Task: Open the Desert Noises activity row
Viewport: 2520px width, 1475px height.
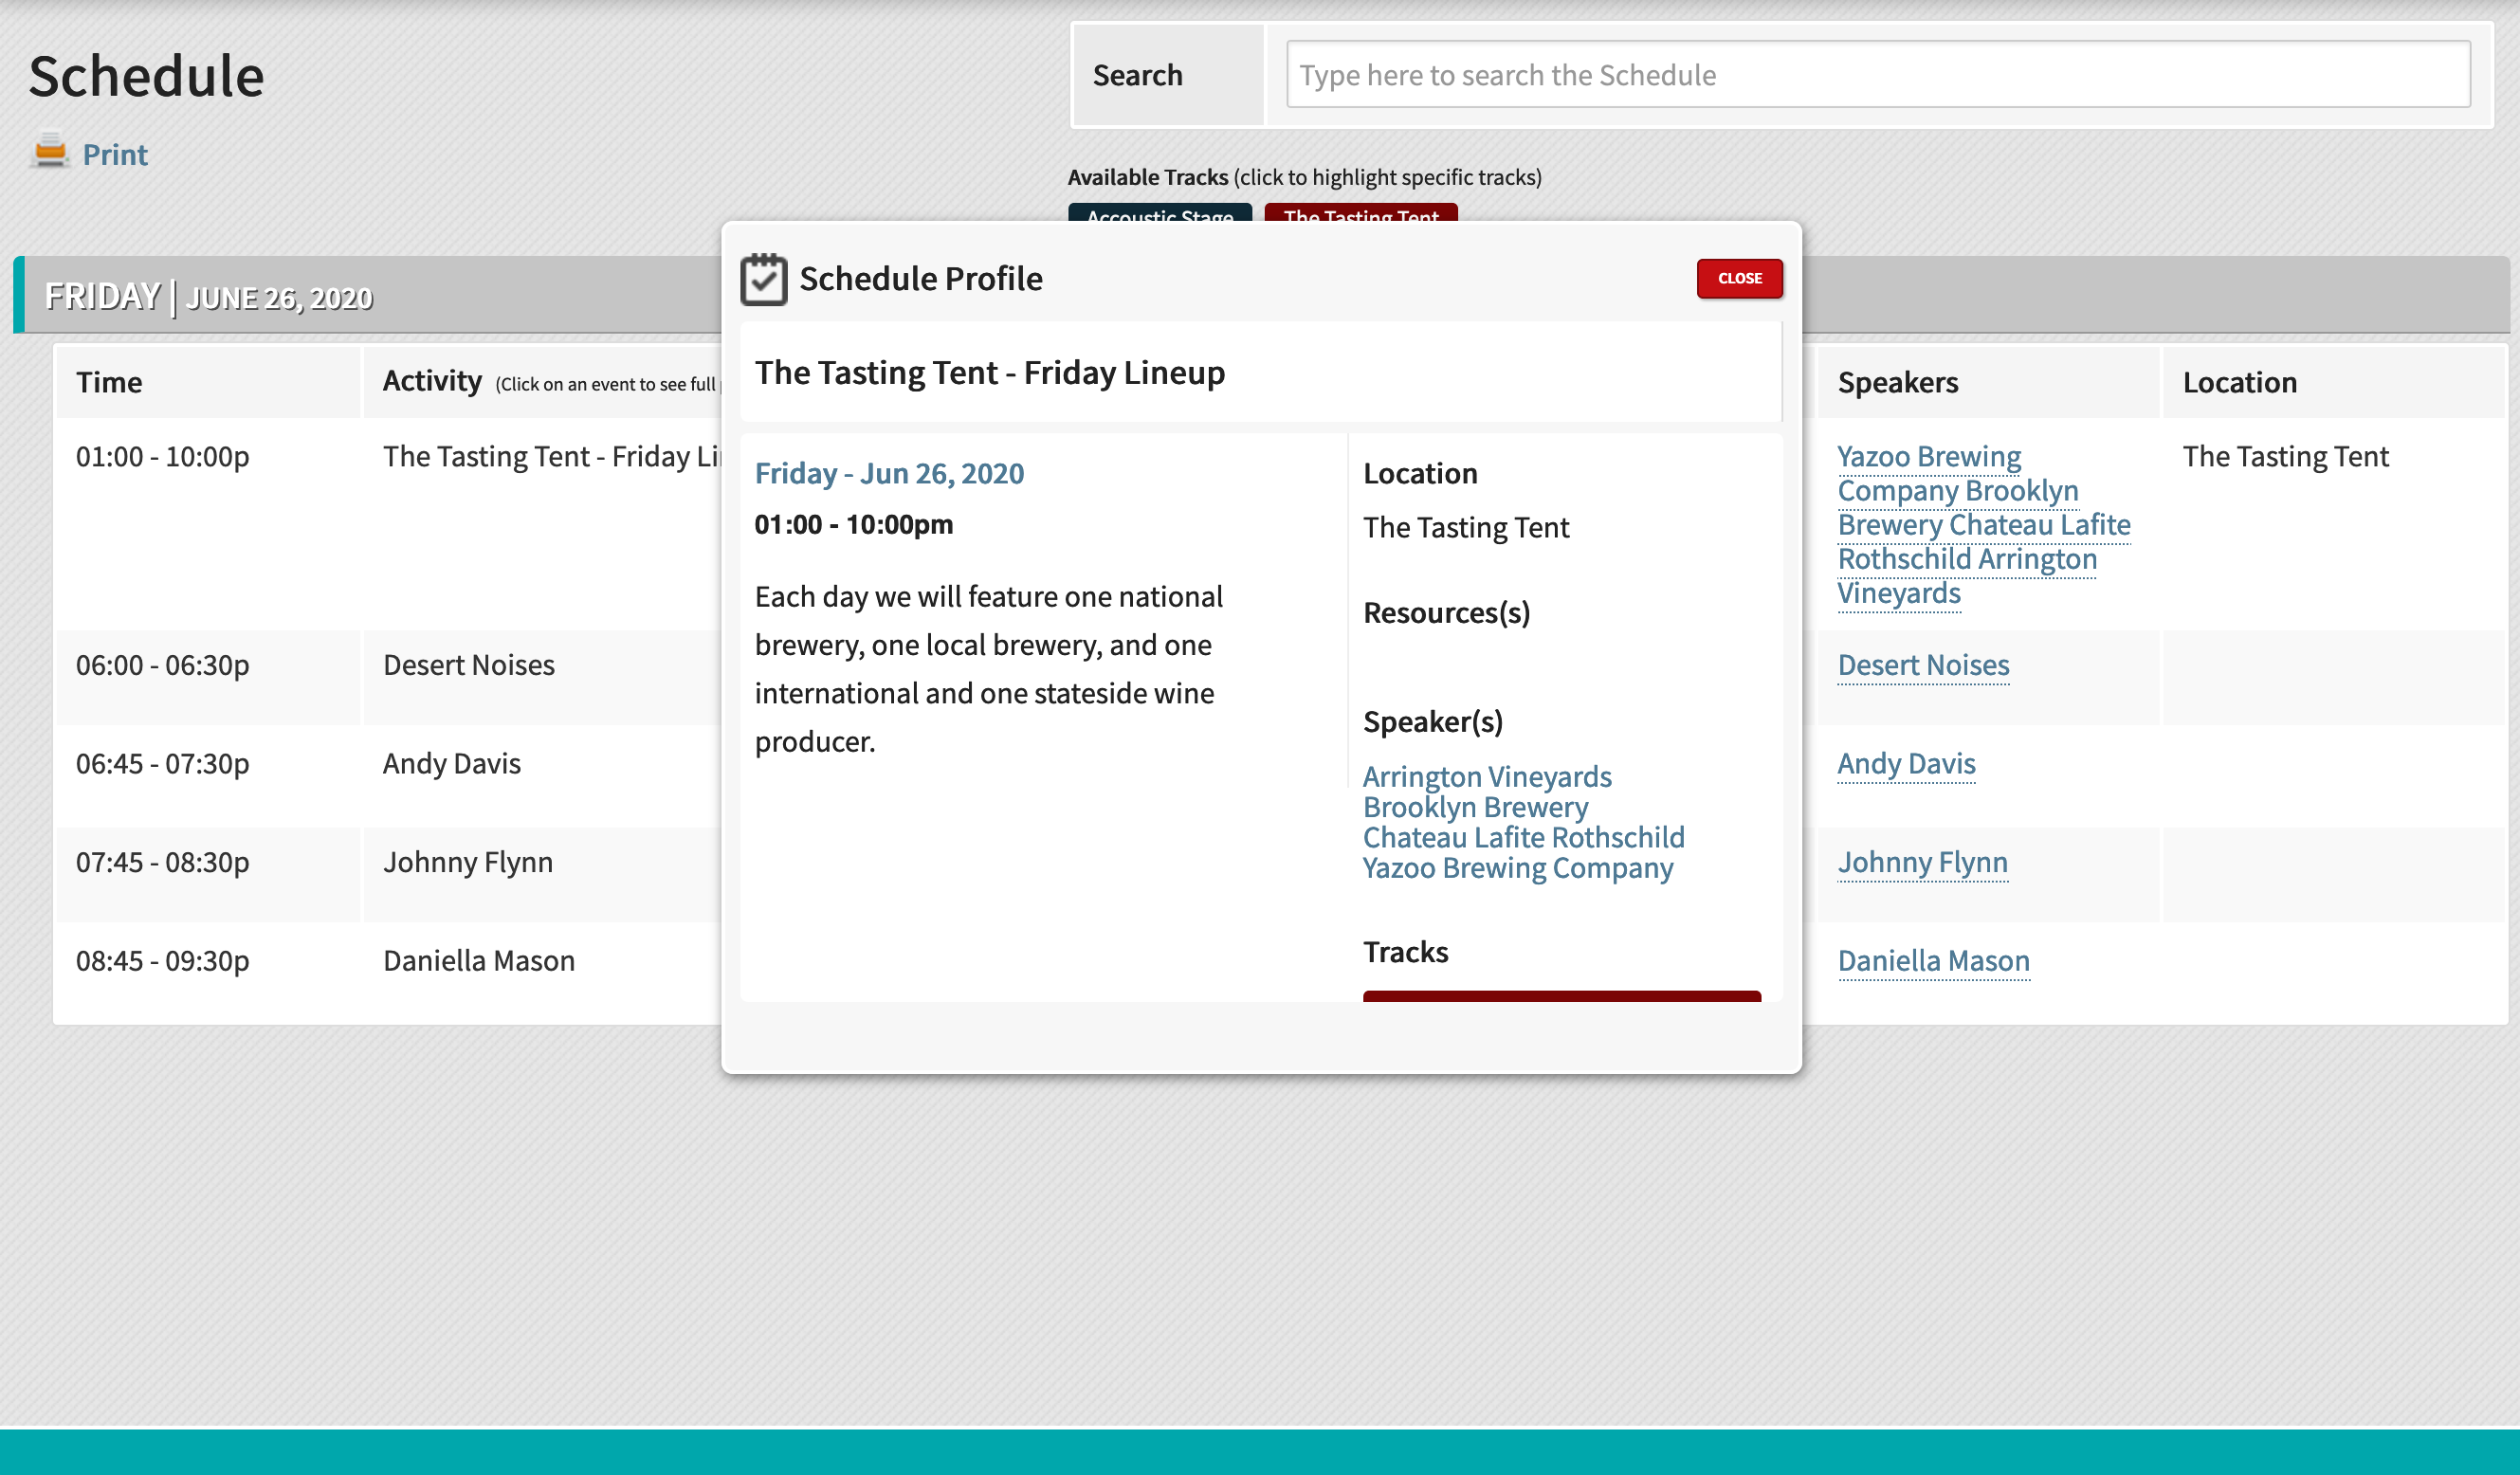Action: point(468,665)
